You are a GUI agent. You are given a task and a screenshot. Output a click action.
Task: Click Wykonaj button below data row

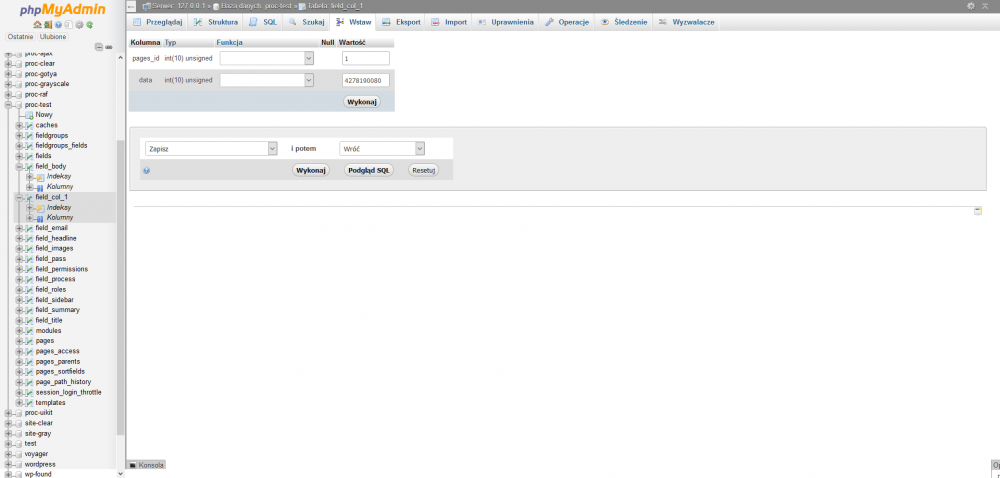[x=362, y=101]
